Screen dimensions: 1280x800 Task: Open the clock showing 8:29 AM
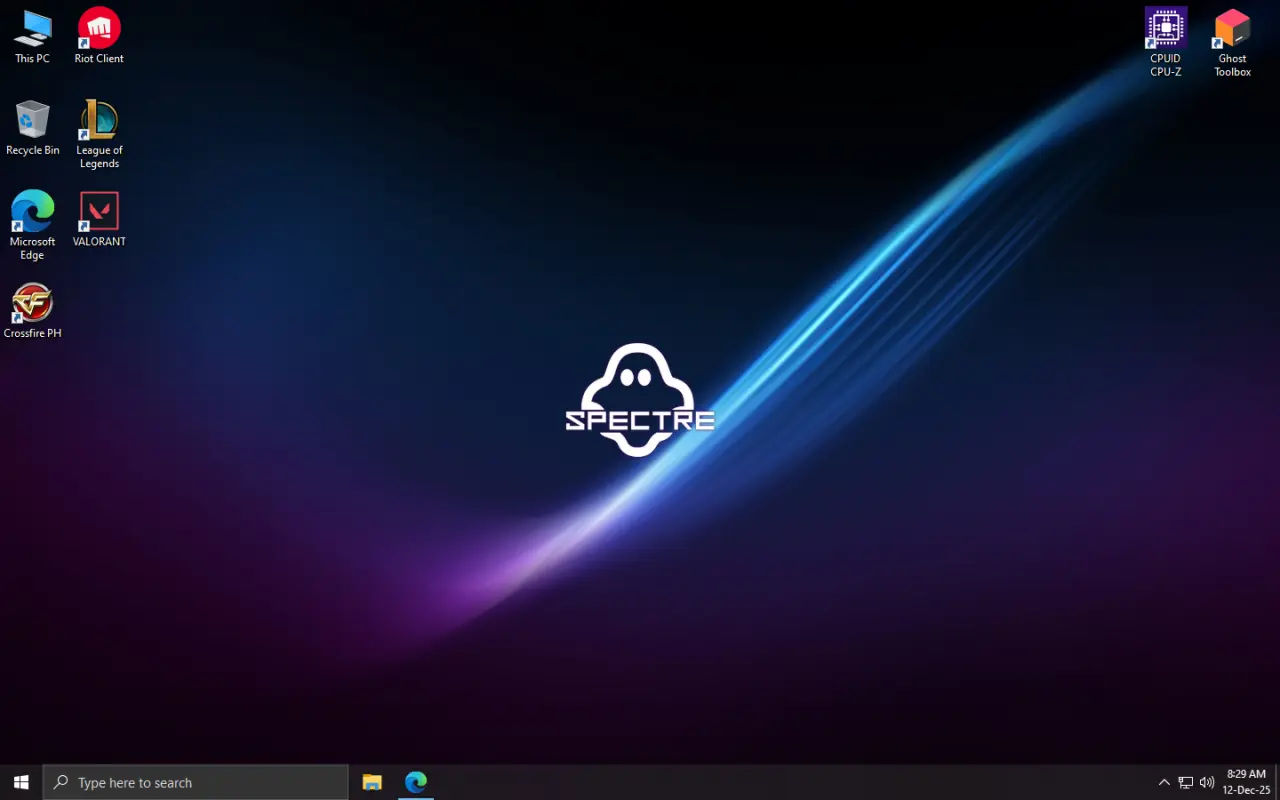click(x=1246, y=782)
